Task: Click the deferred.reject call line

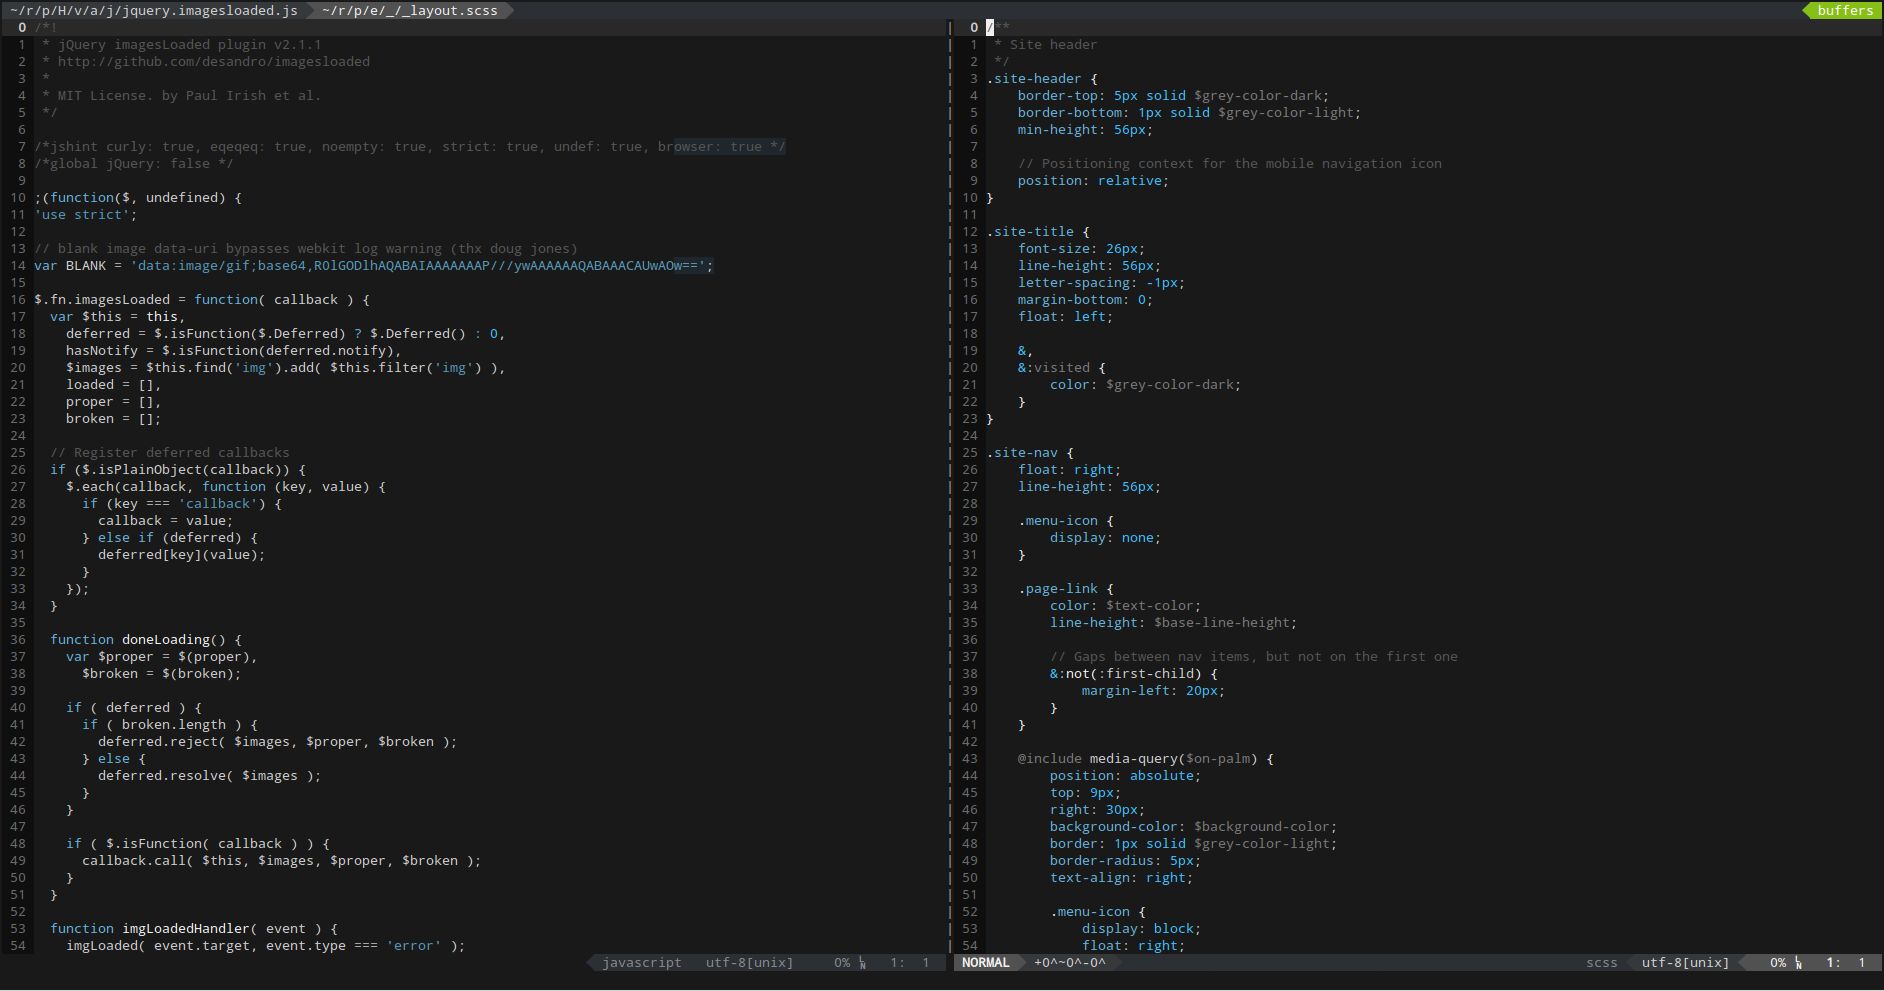Action: coord(277,741)
